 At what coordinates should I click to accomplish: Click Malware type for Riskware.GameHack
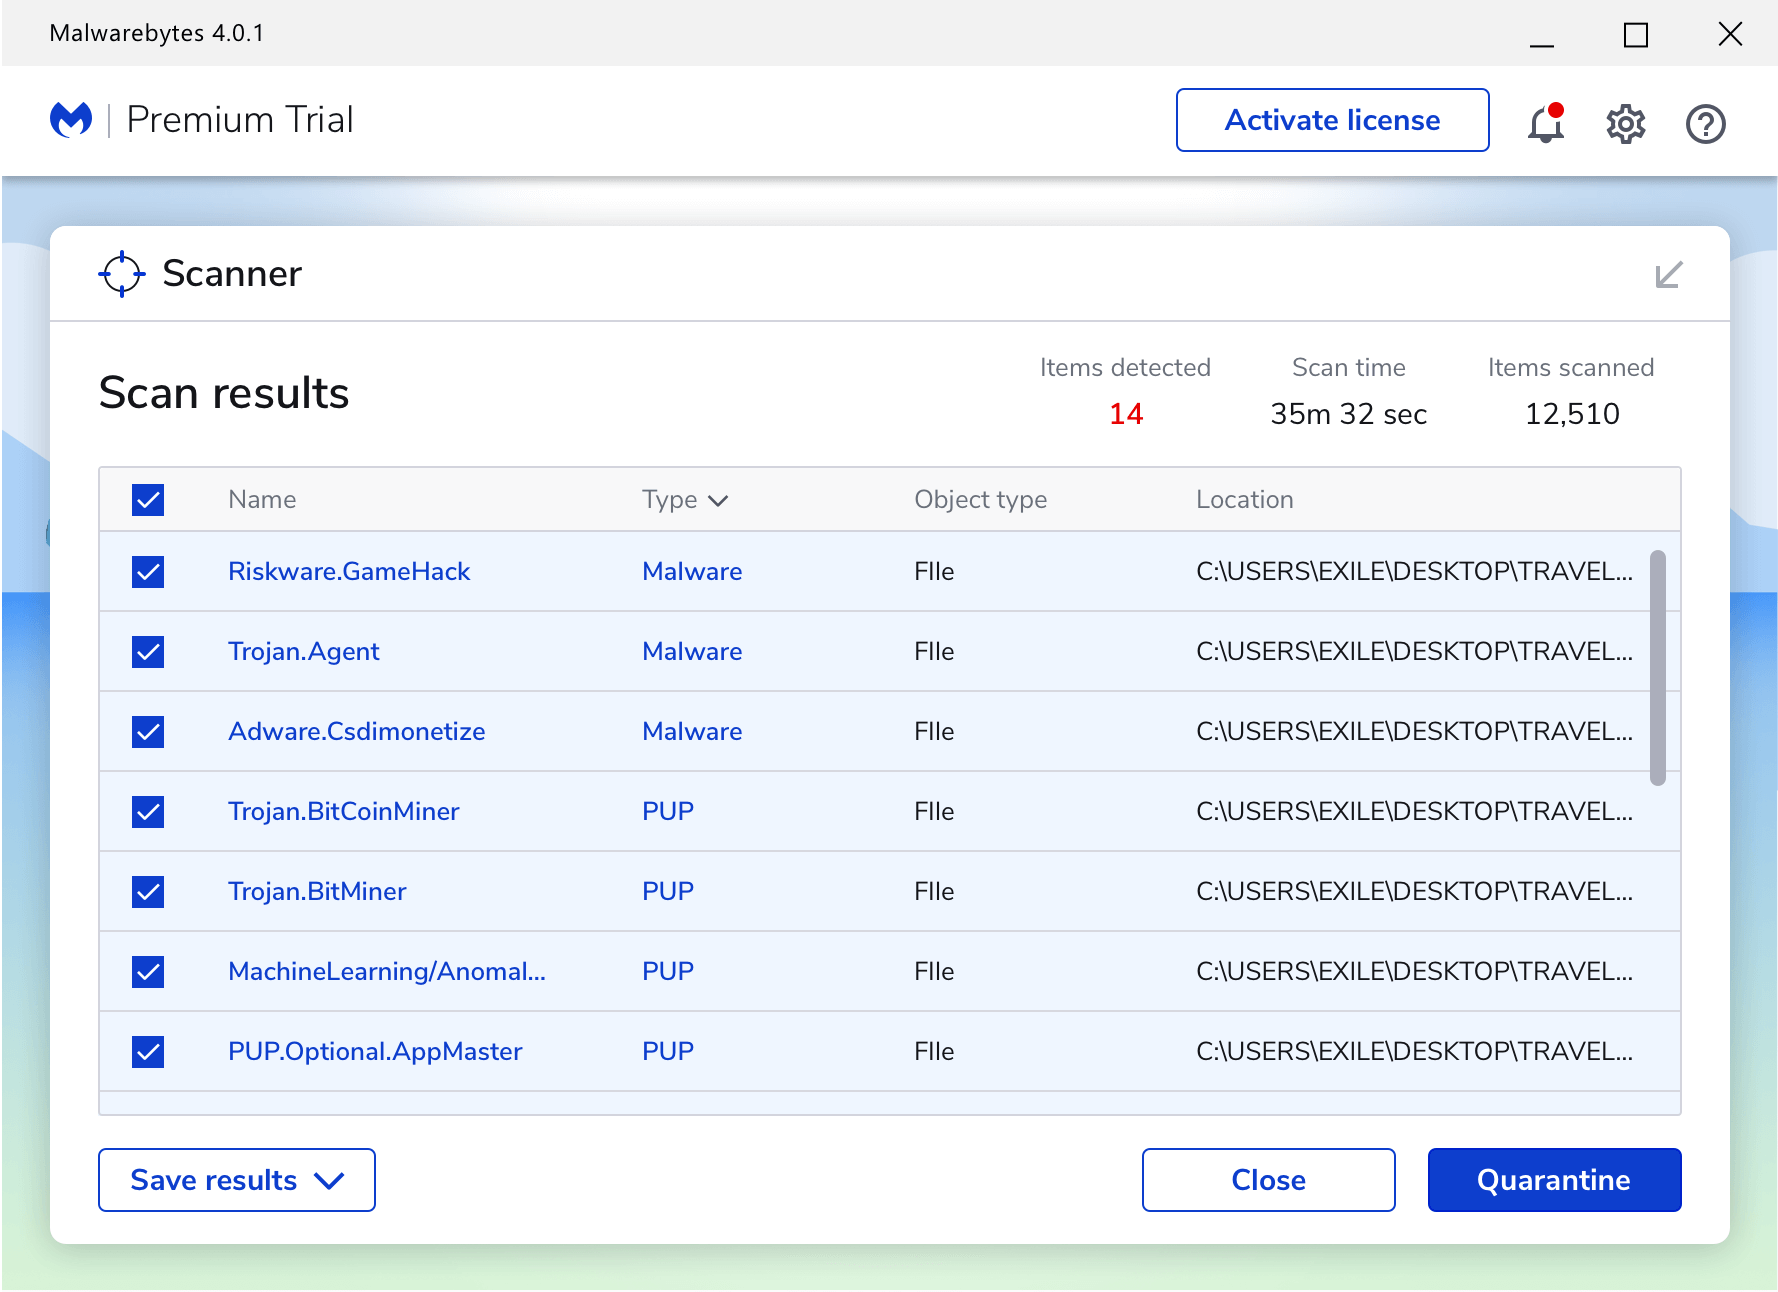pyautogui.click(x=692, y=571)
